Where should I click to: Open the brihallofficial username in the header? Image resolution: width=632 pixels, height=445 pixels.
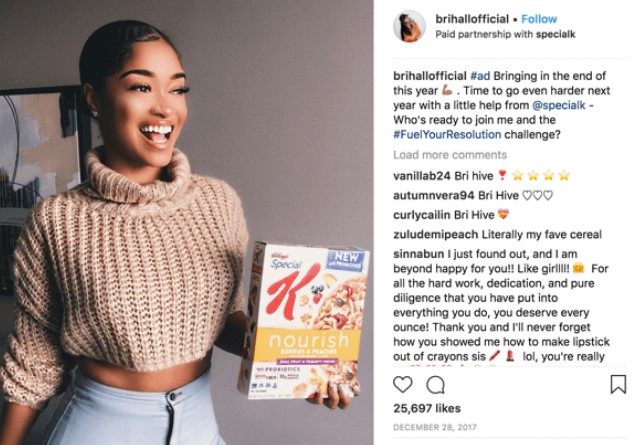[472, 19]
